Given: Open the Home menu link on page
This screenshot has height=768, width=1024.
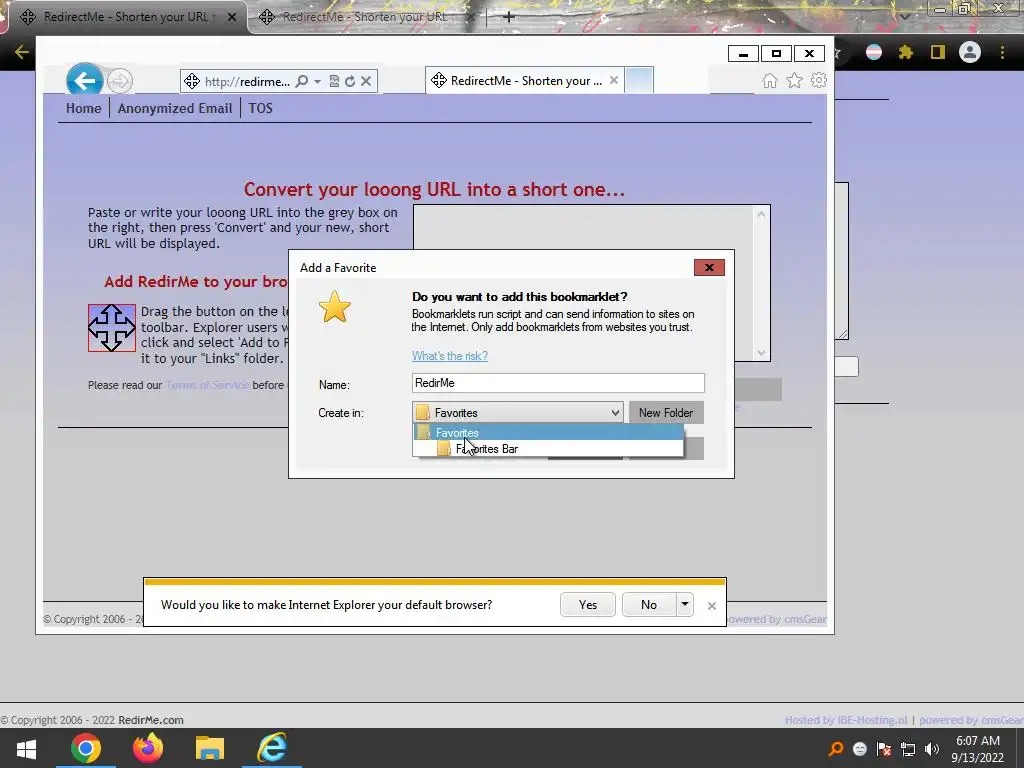Looking at the screenshot, I should 84,108.
